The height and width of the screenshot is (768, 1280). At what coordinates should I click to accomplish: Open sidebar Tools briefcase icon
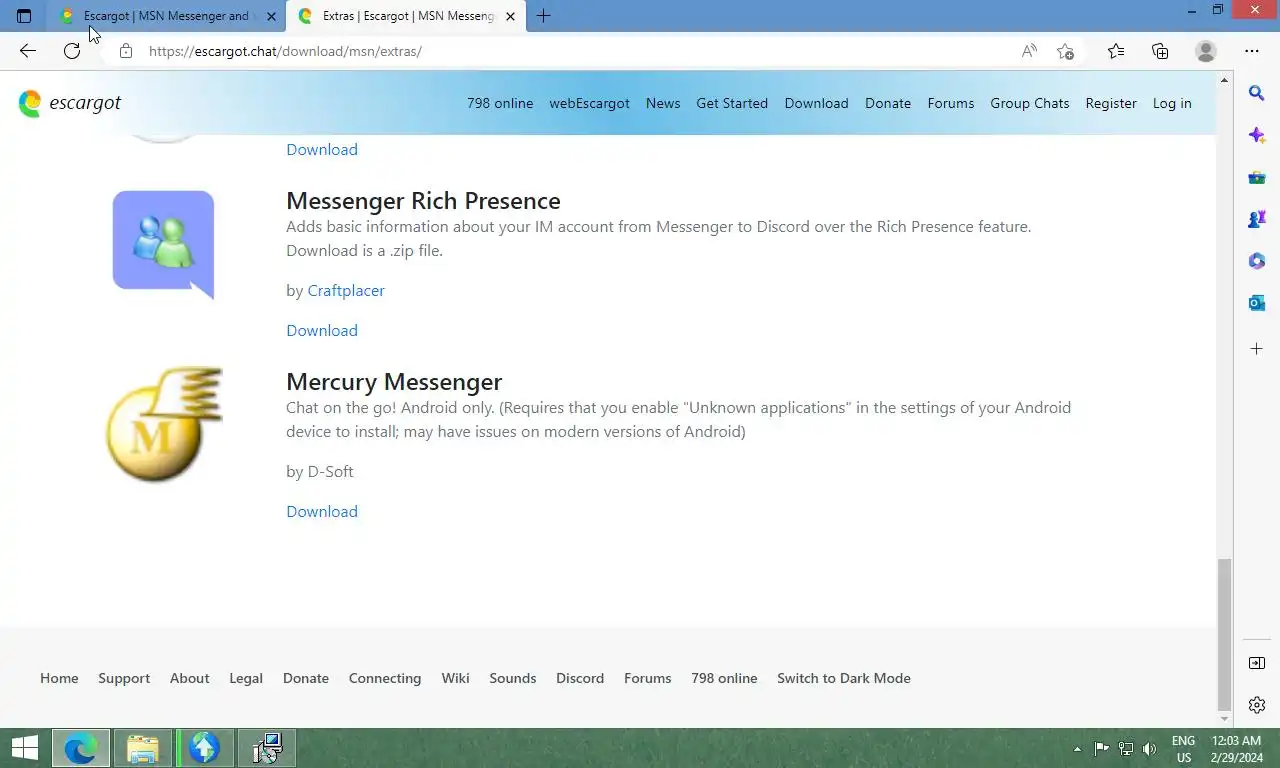(1257, 177)
